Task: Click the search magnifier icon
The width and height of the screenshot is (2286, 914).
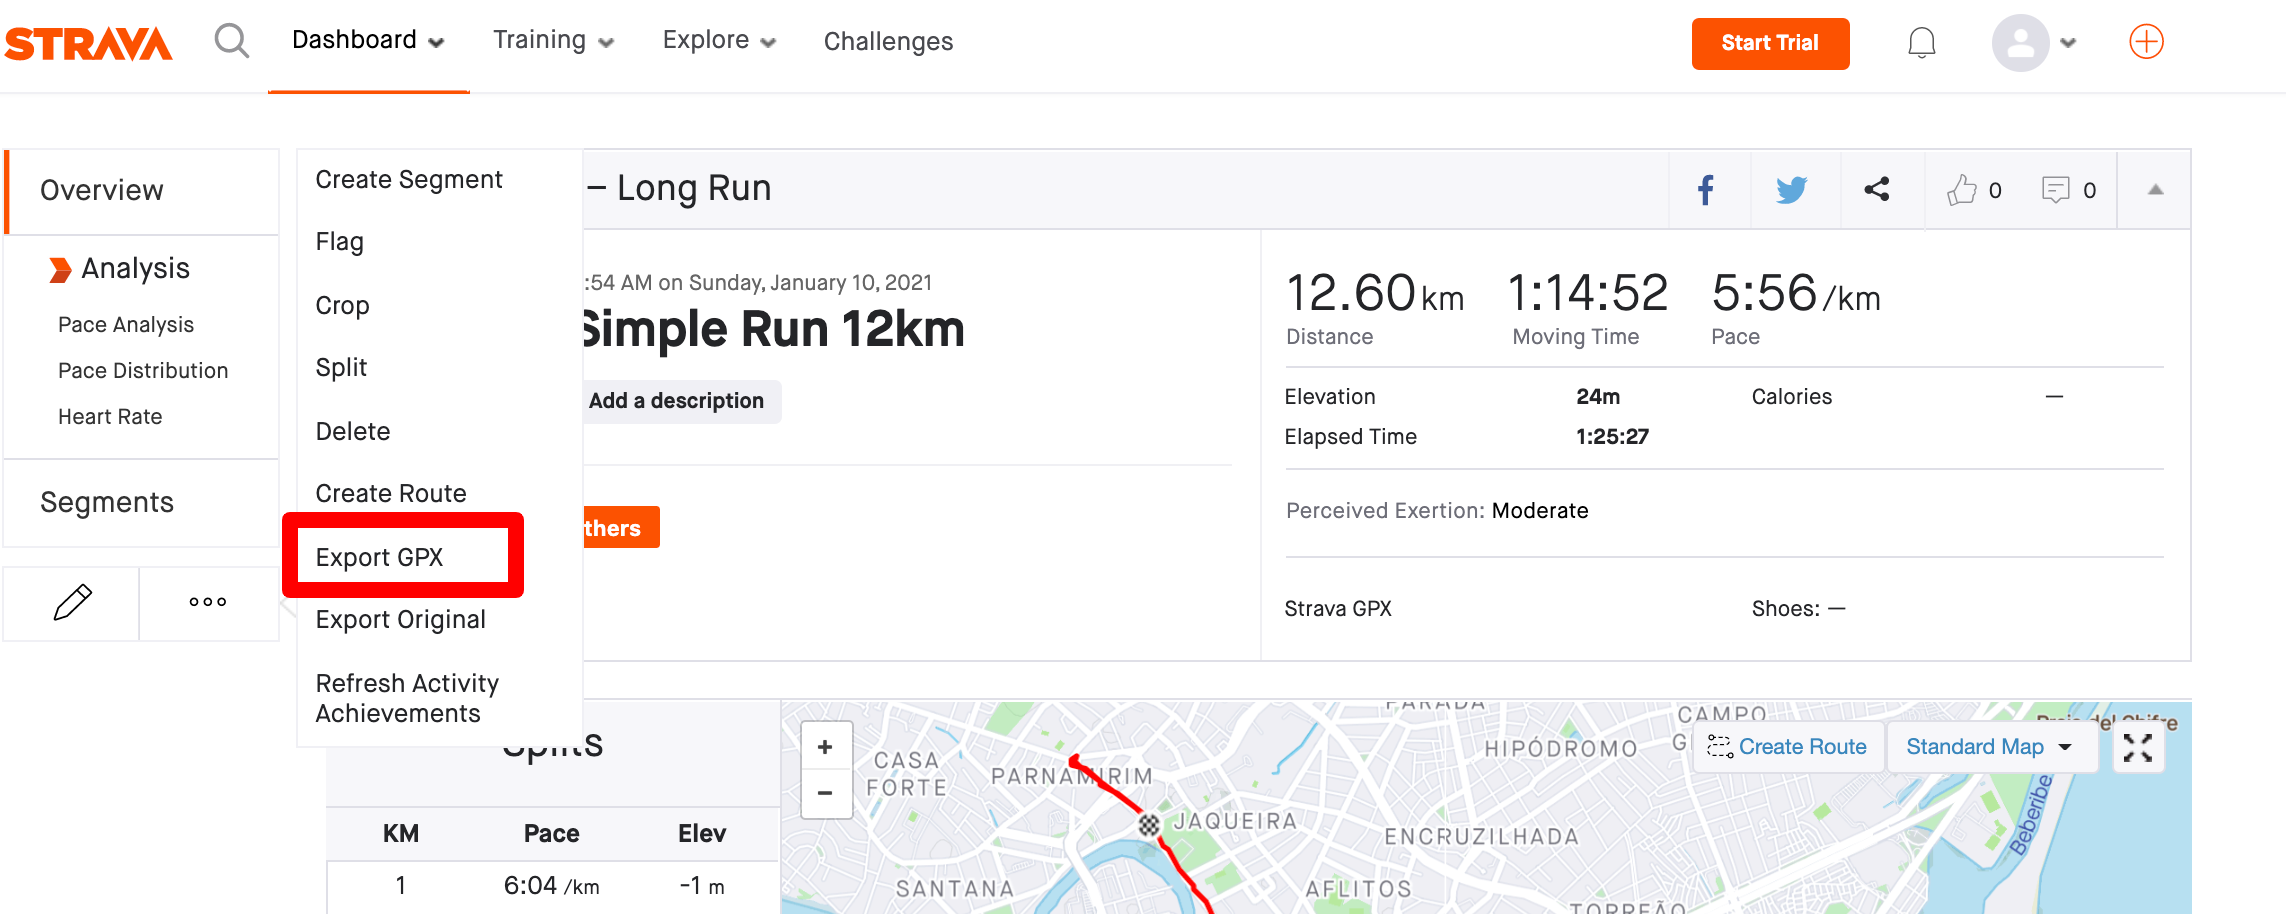Action: [232, 41]
